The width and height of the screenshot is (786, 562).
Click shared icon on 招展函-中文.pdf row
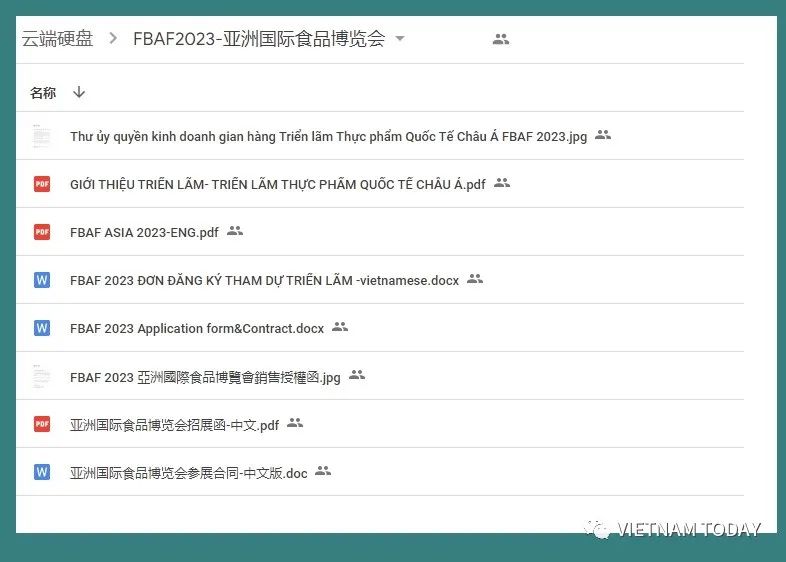295,423
